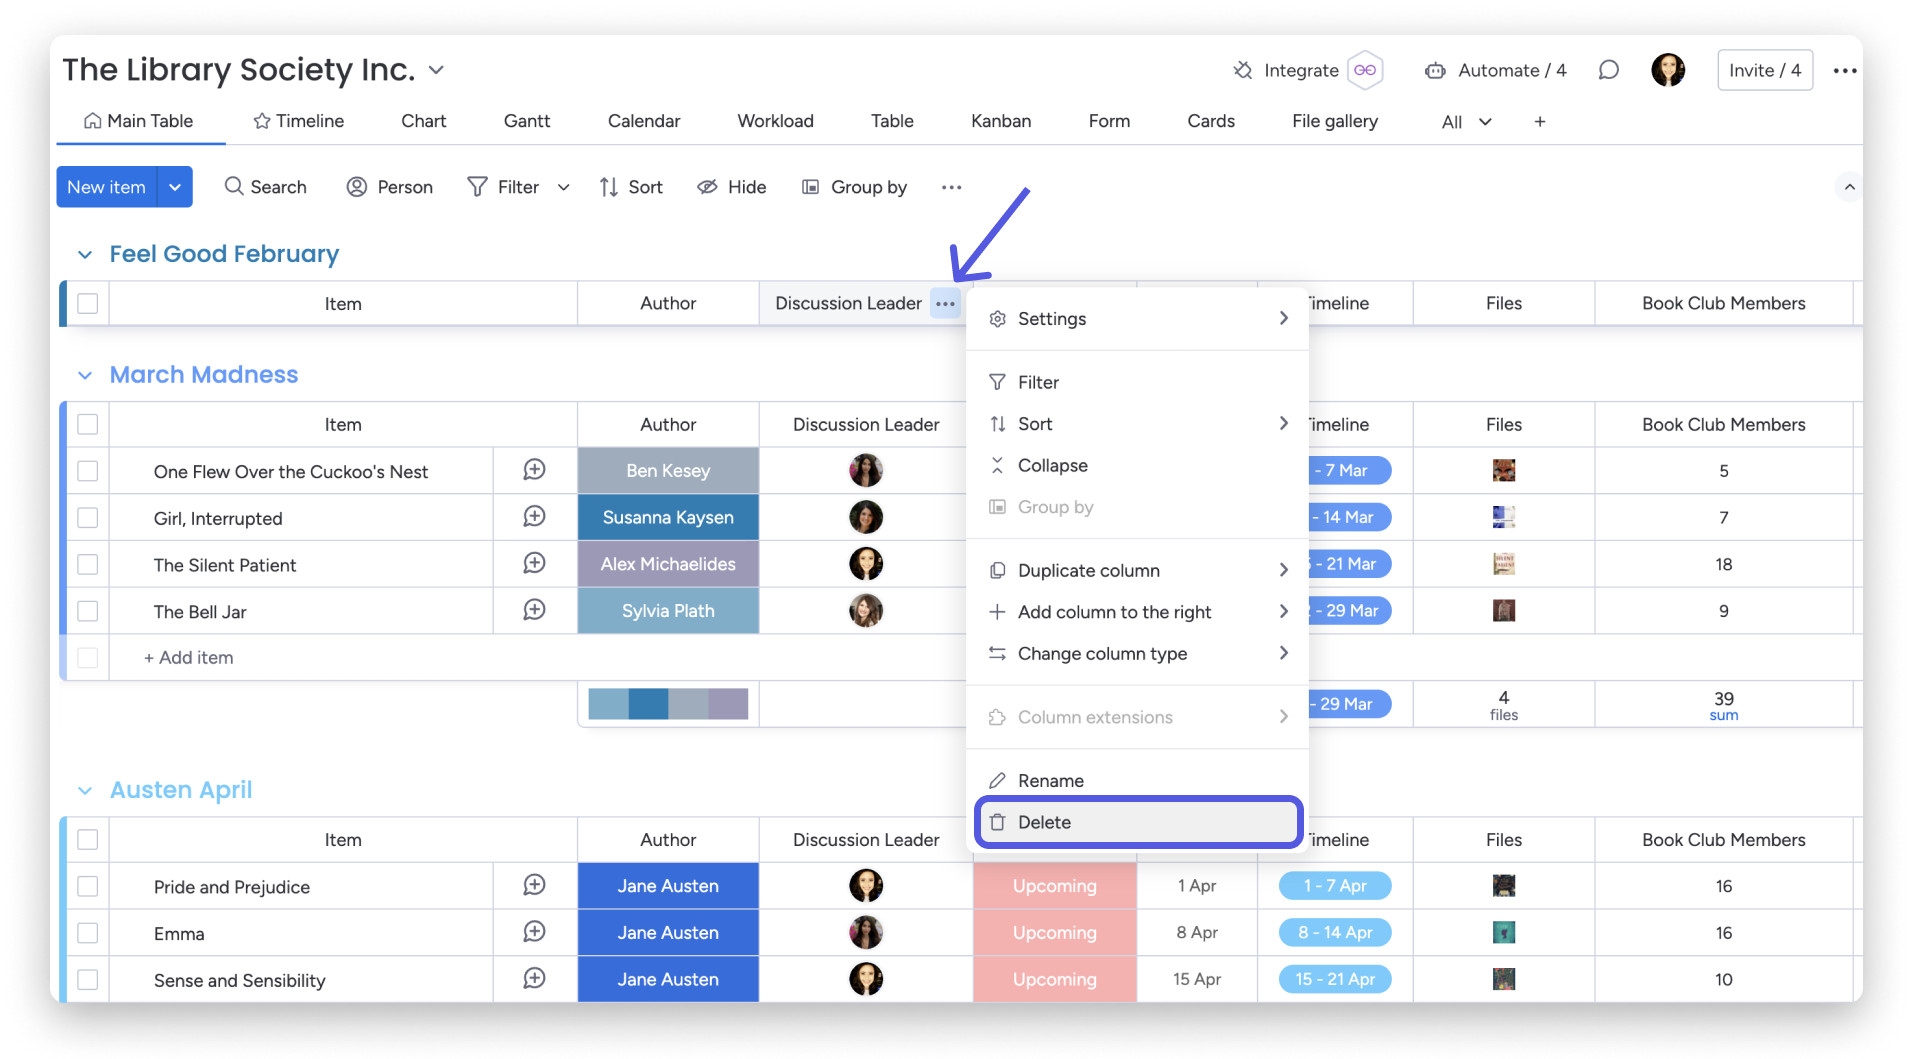Open the user profile avatar at top

point(1667,70)
